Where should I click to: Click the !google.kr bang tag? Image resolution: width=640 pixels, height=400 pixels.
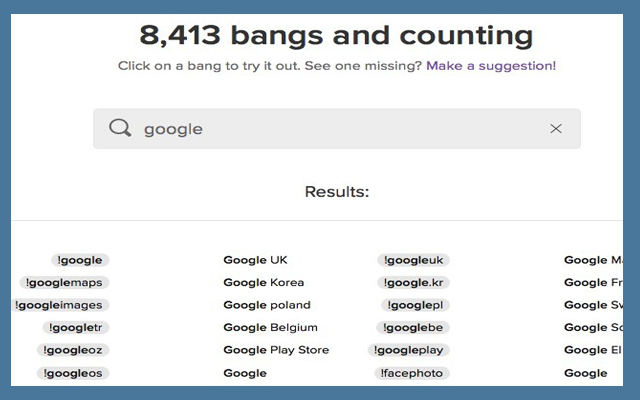point(413,282)
